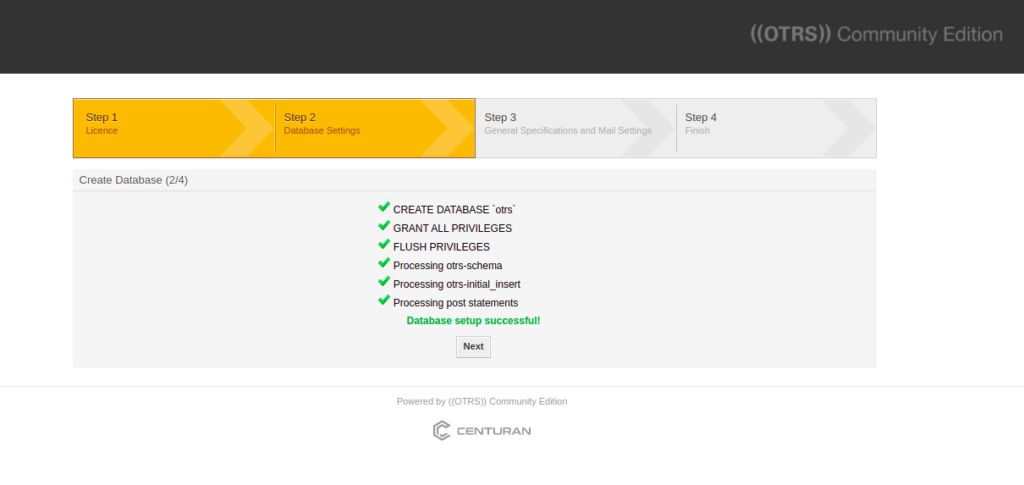Select the Step 4 Finish step
The width and height of the screenshot is (1024, 485).
pos(776,129)
